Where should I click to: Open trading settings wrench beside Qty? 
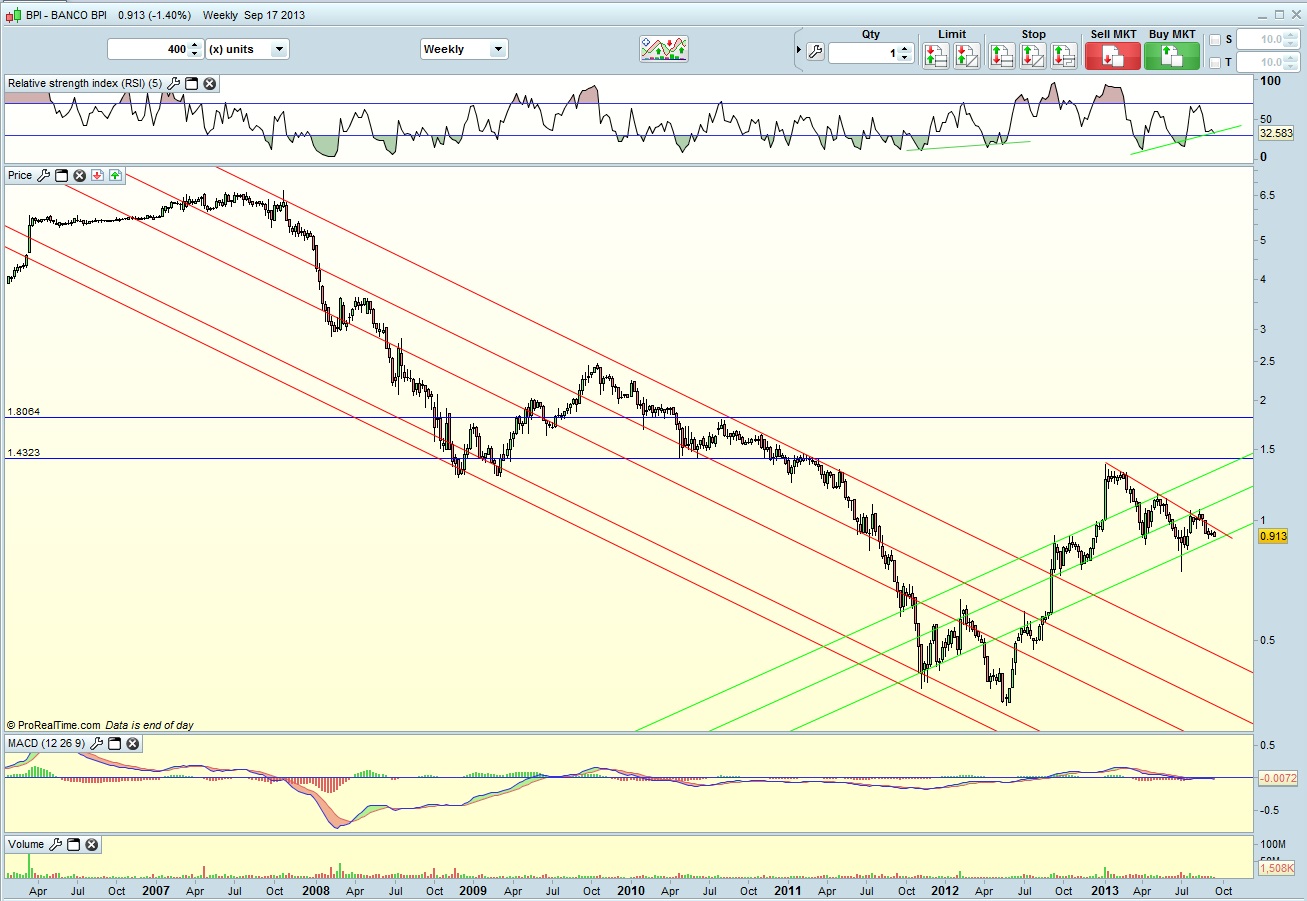(x=815, y=53)
